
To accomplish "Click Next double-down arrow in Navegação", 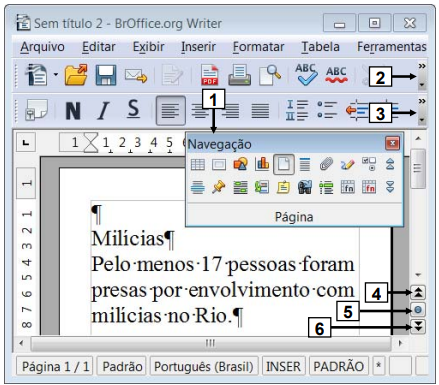I will pos(390,187).
